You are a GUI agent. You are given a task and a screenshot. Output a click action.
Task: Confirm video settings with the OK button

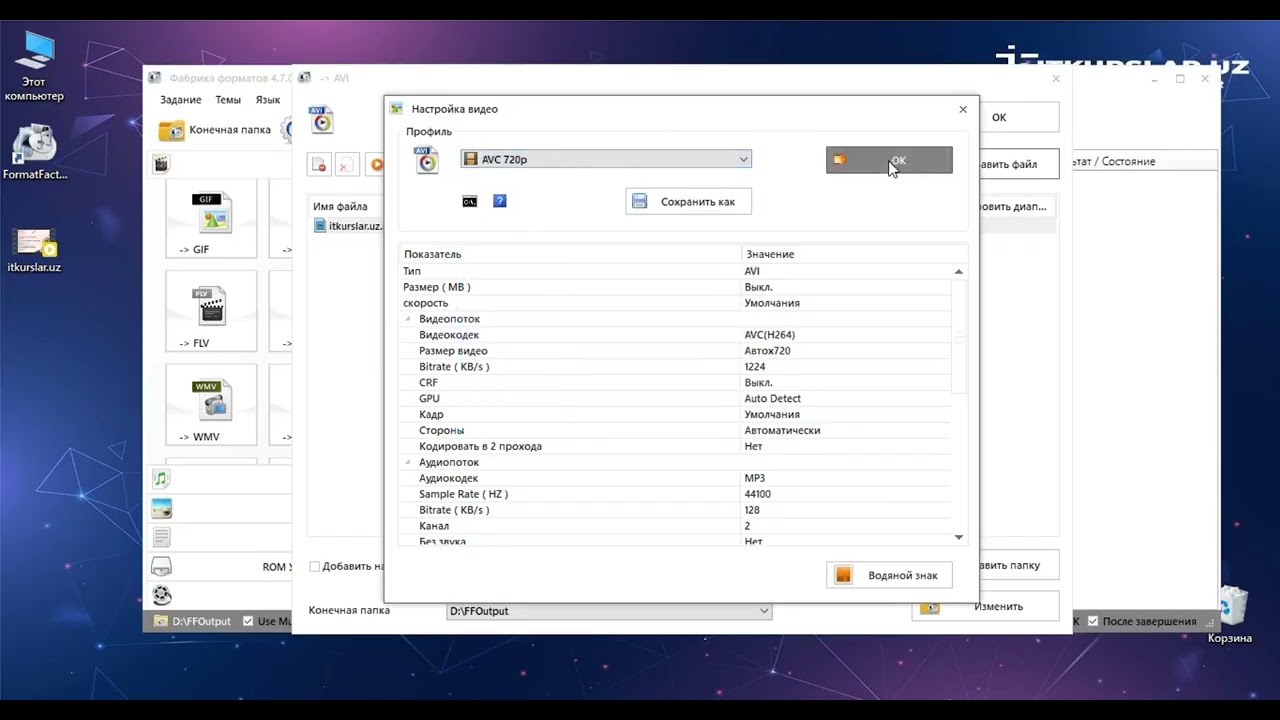(889, 160)
